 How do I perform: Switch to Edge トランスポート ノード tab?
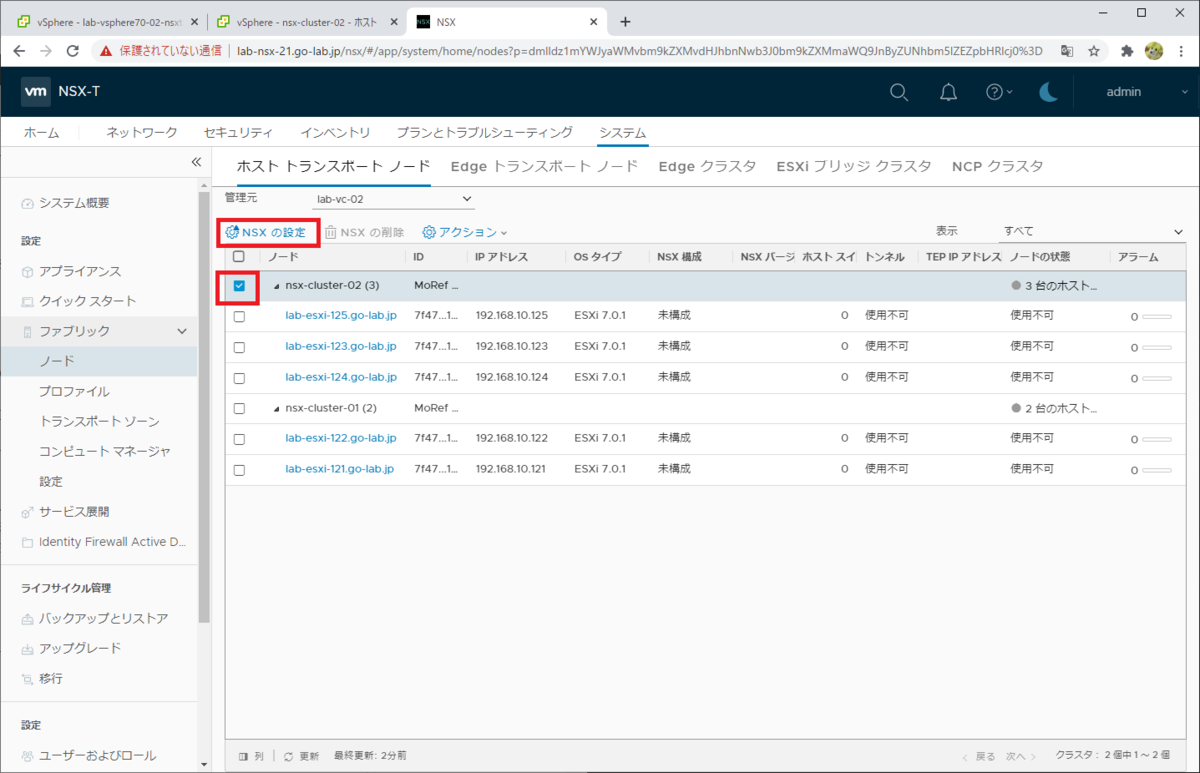pos(544,167)
